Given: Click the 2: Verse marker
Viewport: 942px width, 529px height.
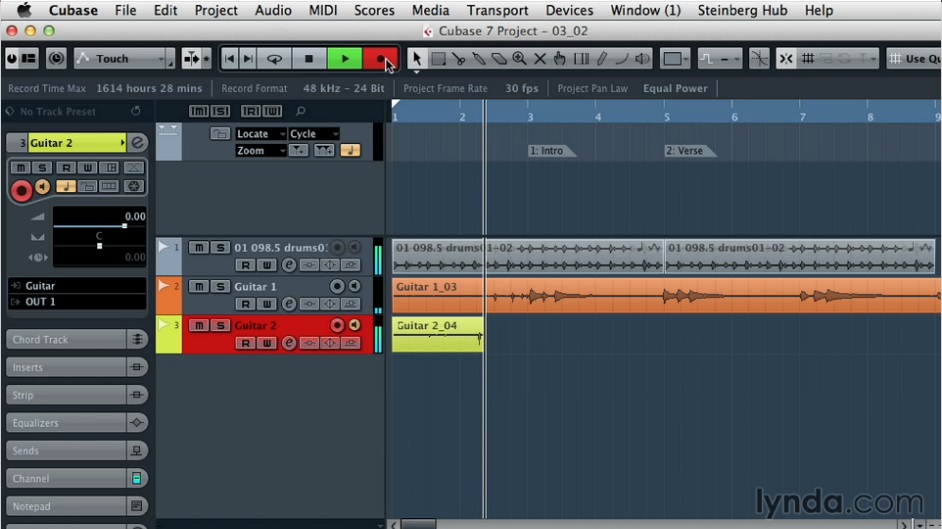Looking at the screenshot, I should click(689, 151).
